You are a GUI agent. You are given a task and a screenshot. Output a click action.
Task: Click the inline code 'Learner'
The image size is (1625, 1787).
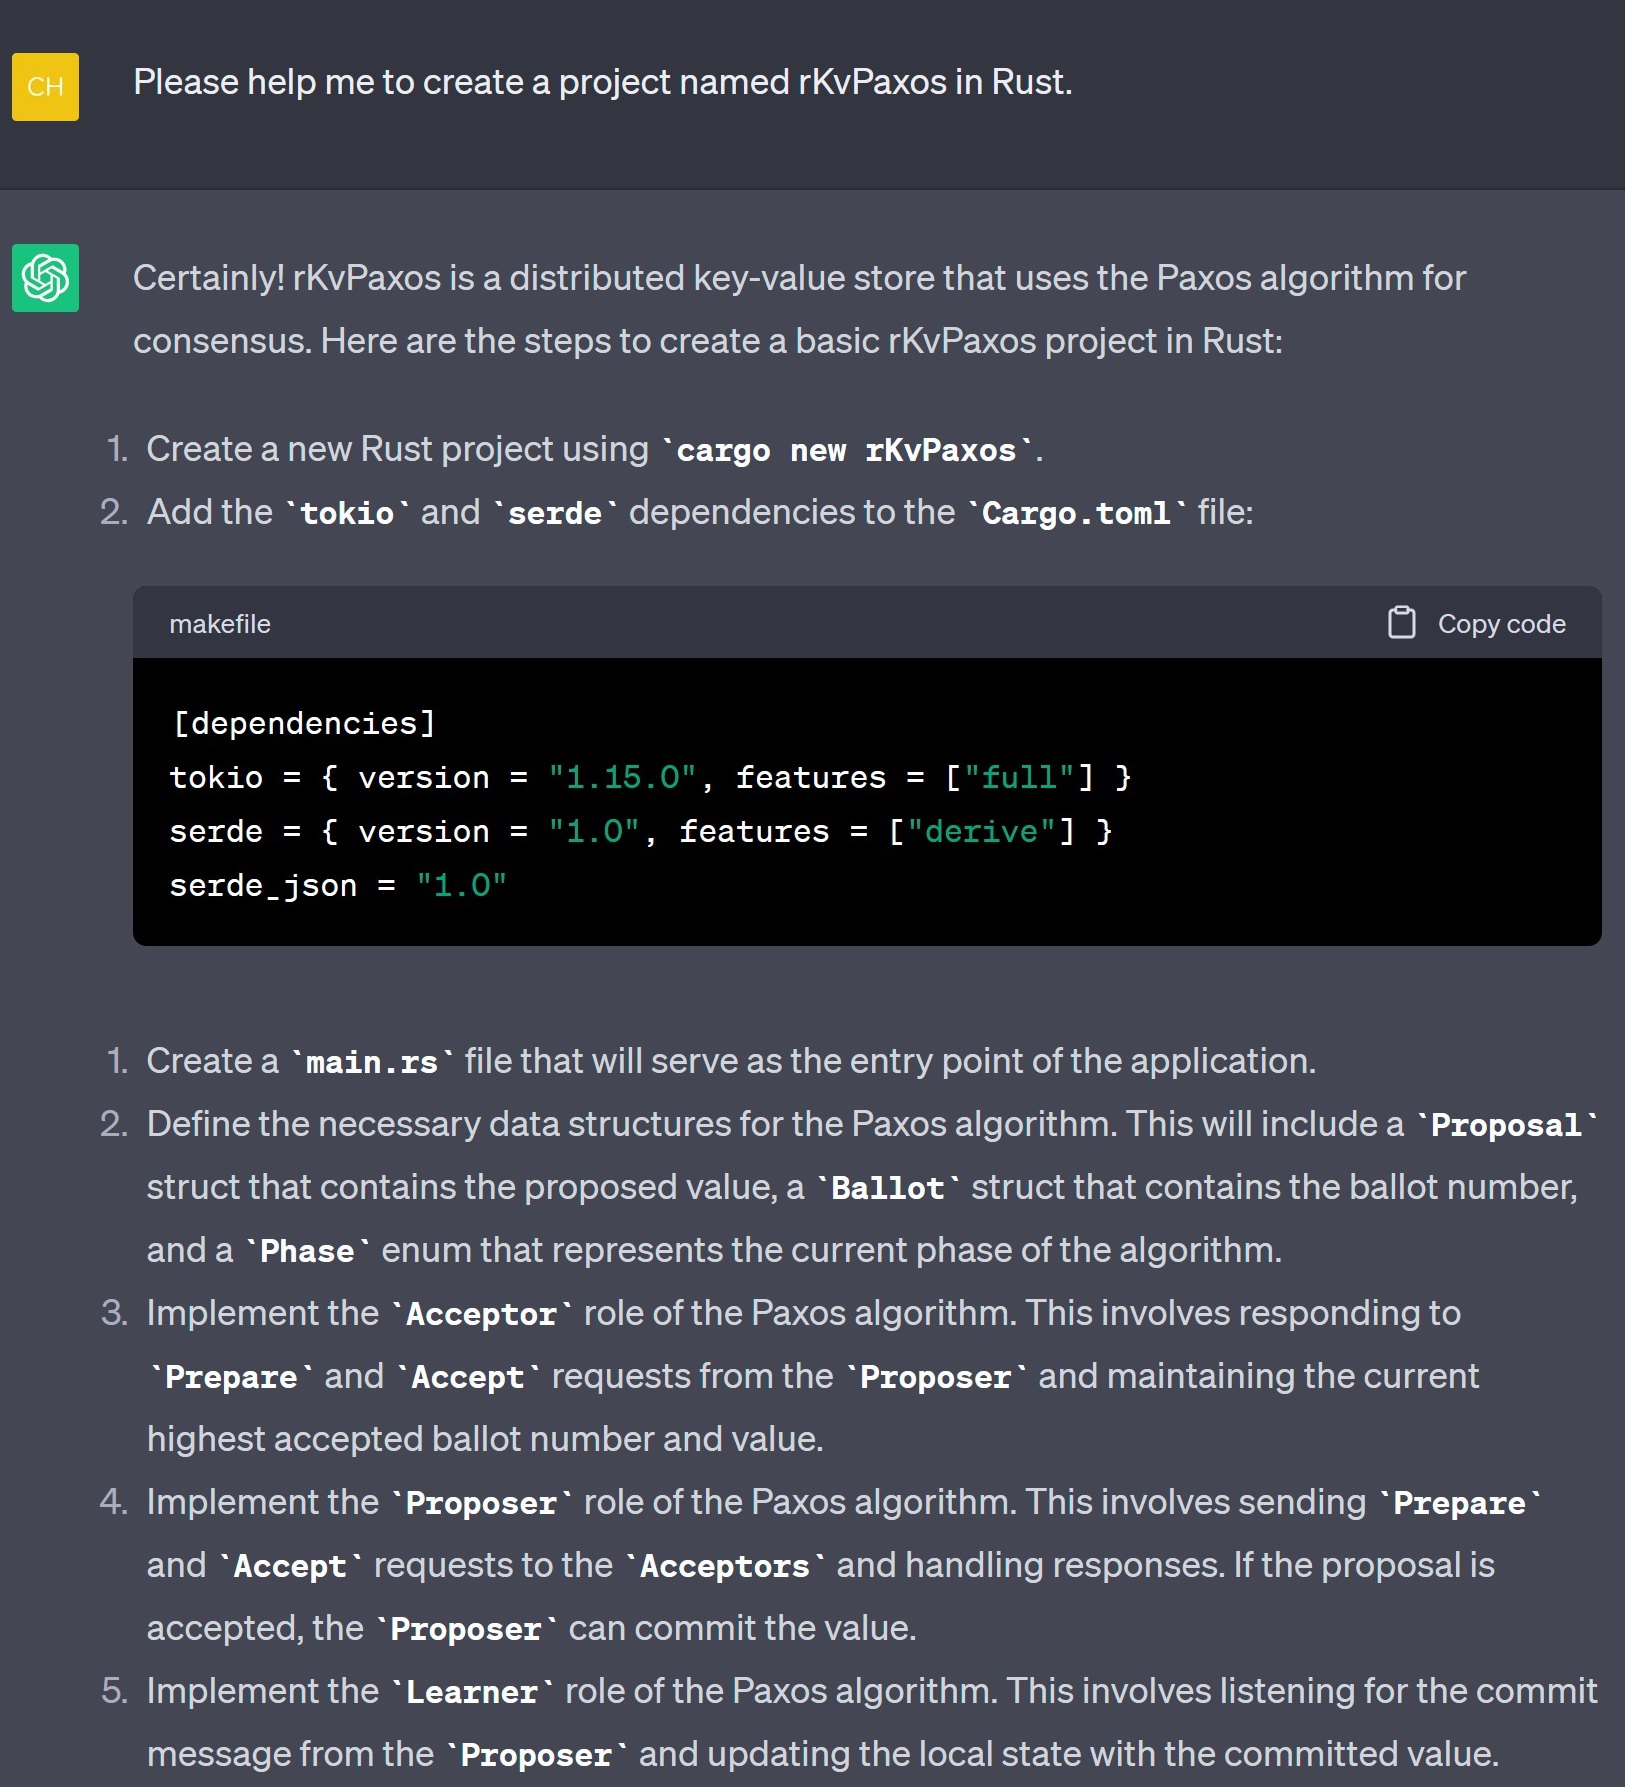click(472, 1692)
